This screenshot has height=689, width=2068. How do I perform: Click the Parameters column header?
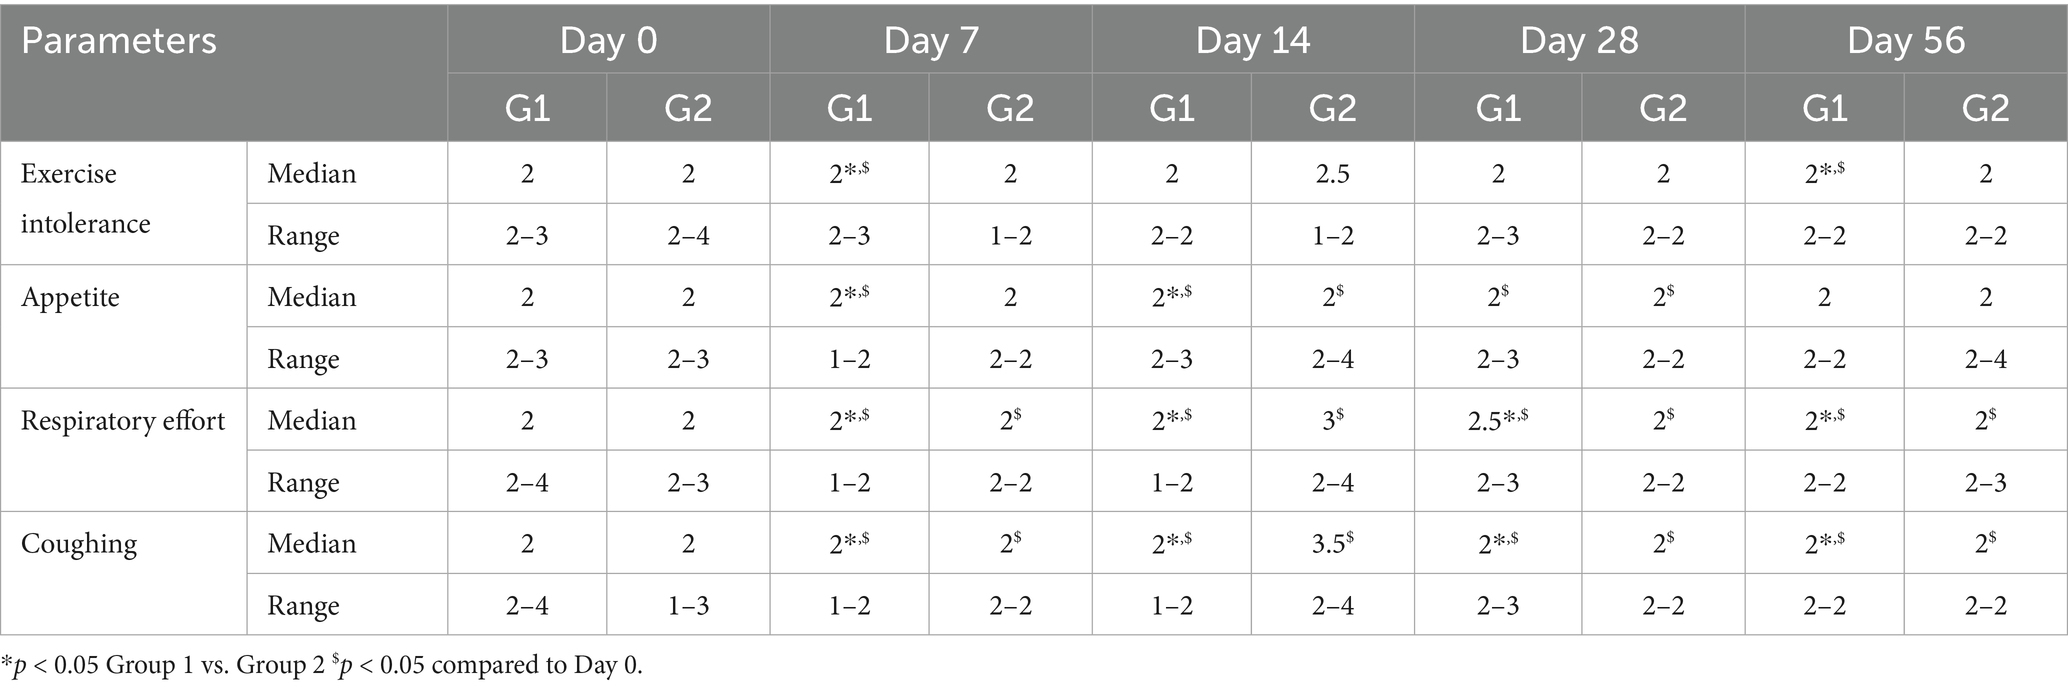coord(119,42)
